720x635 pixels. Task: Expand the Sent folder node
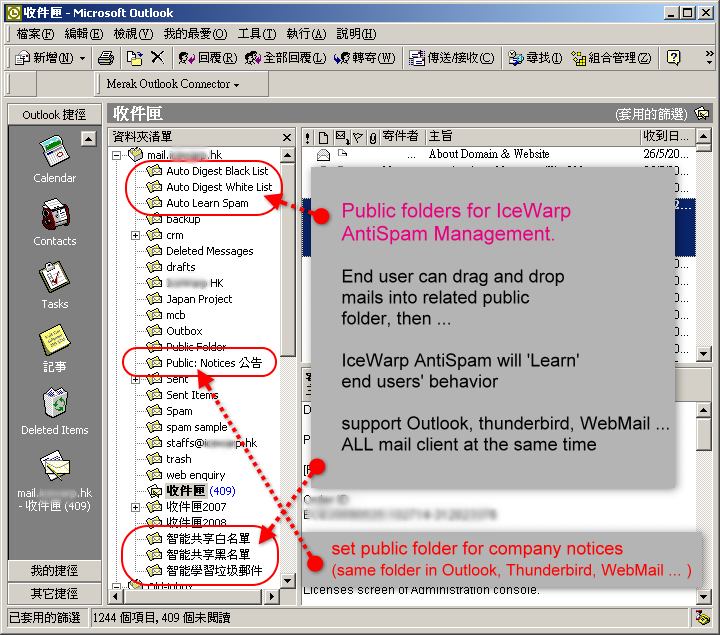click(x=135, y=380)
